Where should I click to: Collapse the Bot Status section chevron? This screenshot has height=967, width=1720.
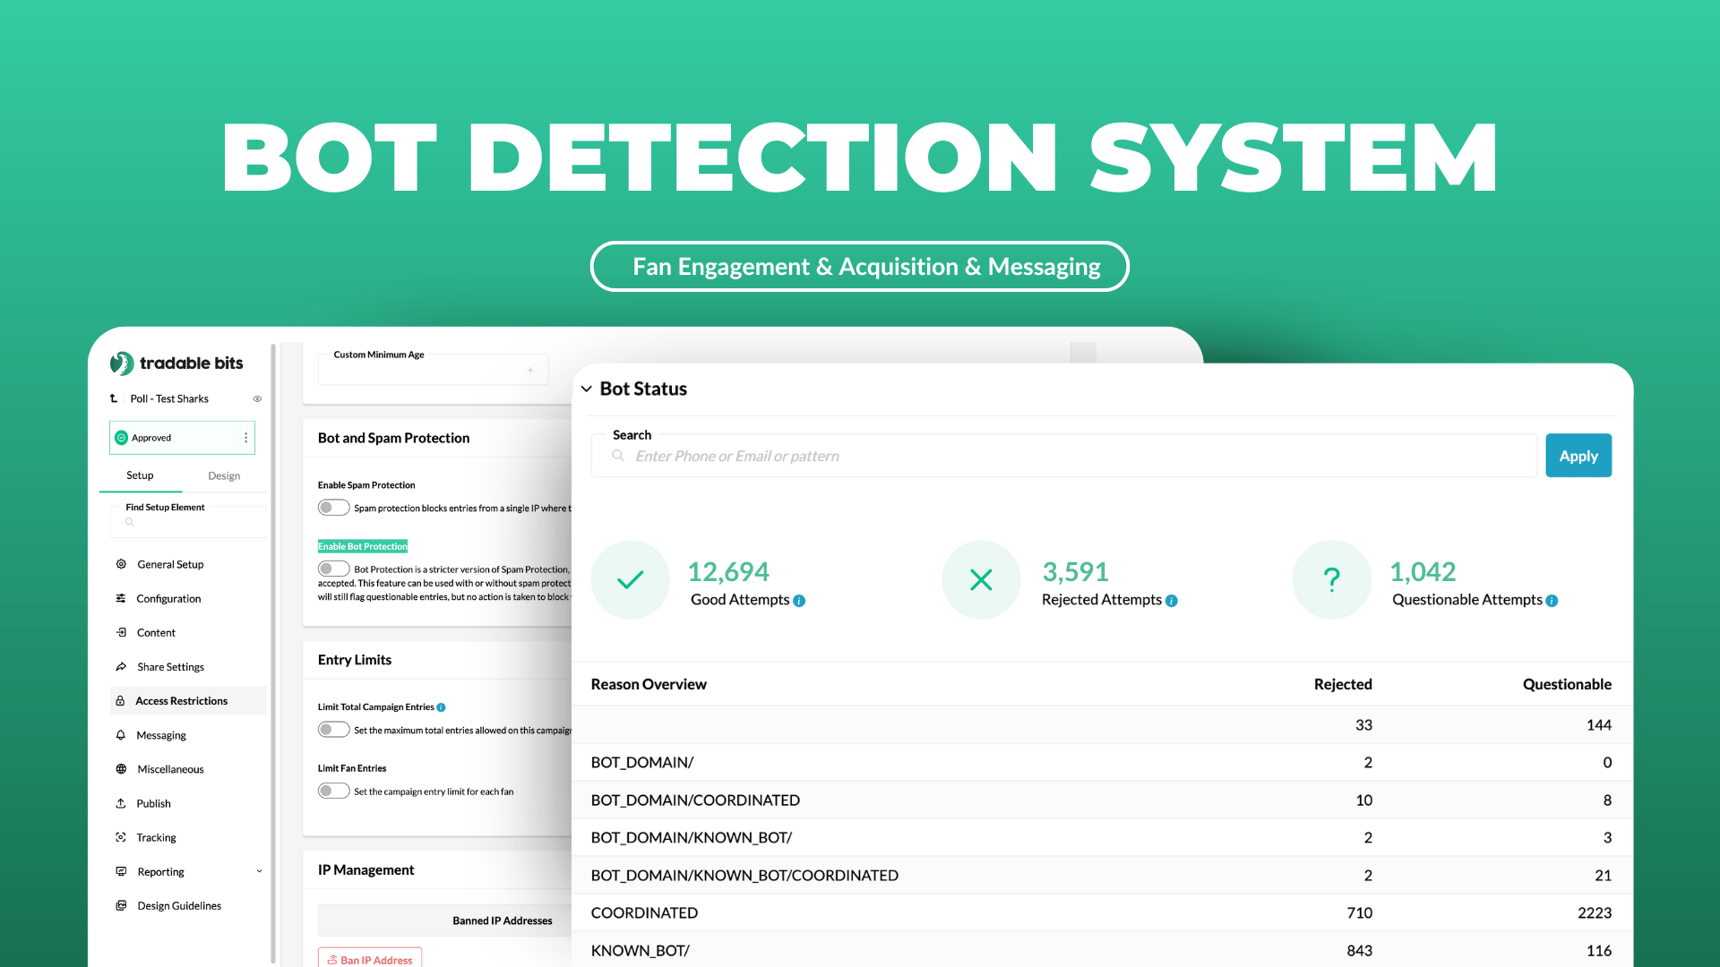coord(587,389)
